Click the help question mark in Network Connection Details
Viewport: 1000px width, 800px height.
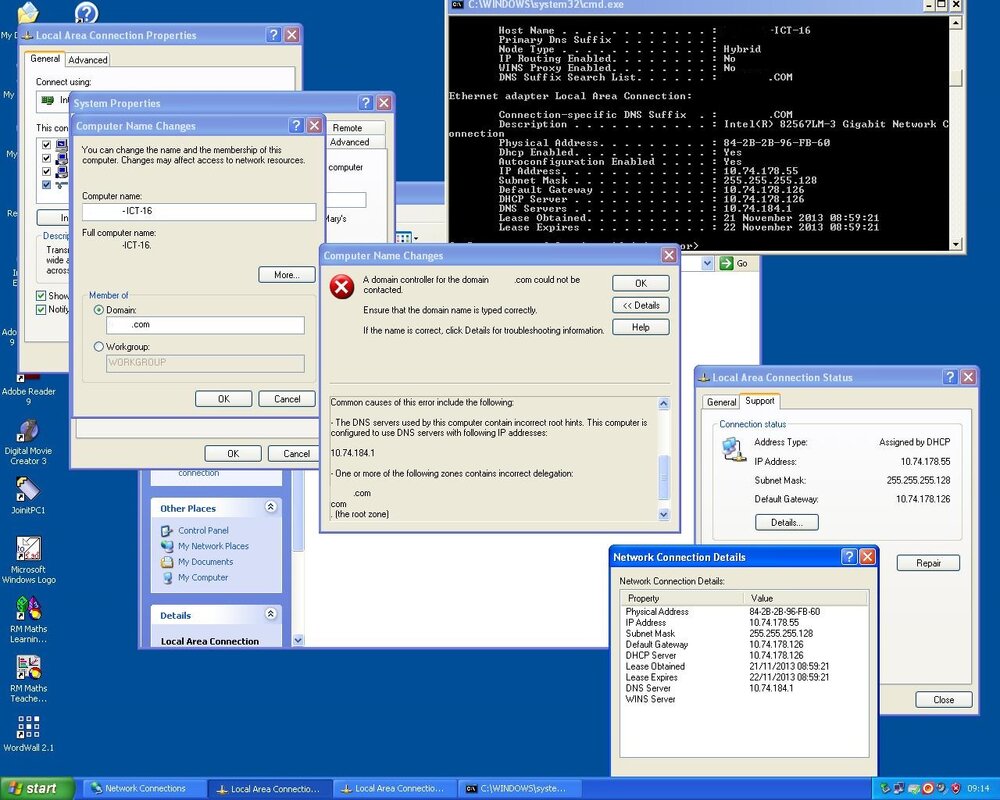click(x=849, y=557)
